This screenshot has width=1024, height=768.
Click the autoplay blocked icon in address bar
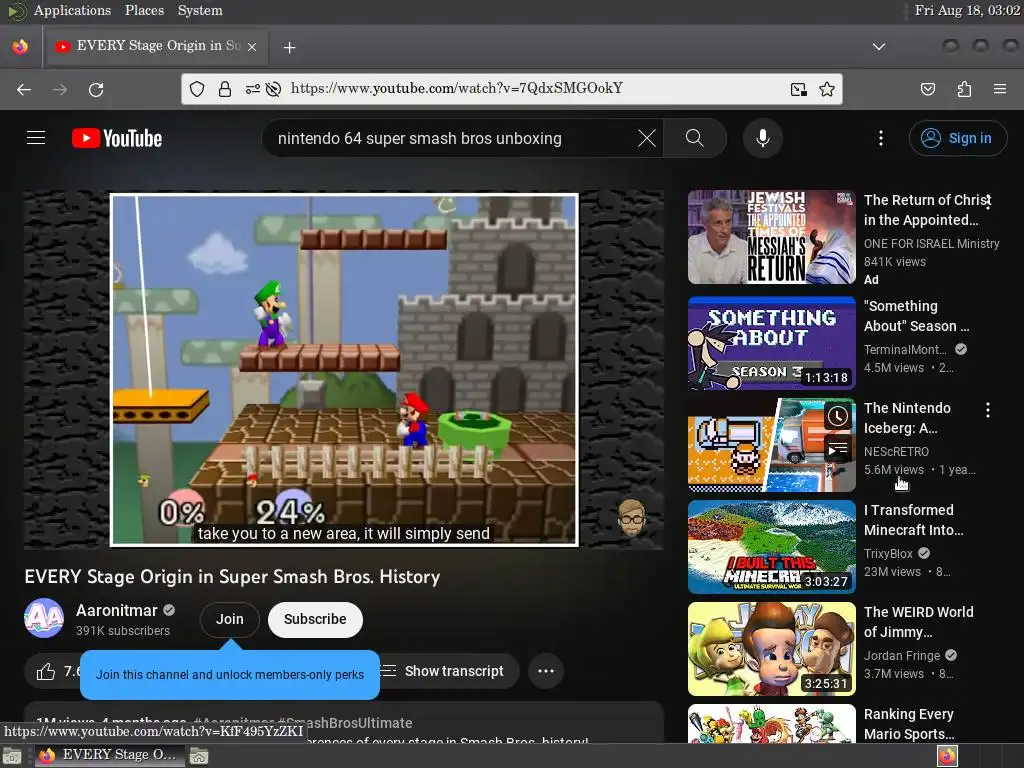pyautogui.click(x=274, y=89)
